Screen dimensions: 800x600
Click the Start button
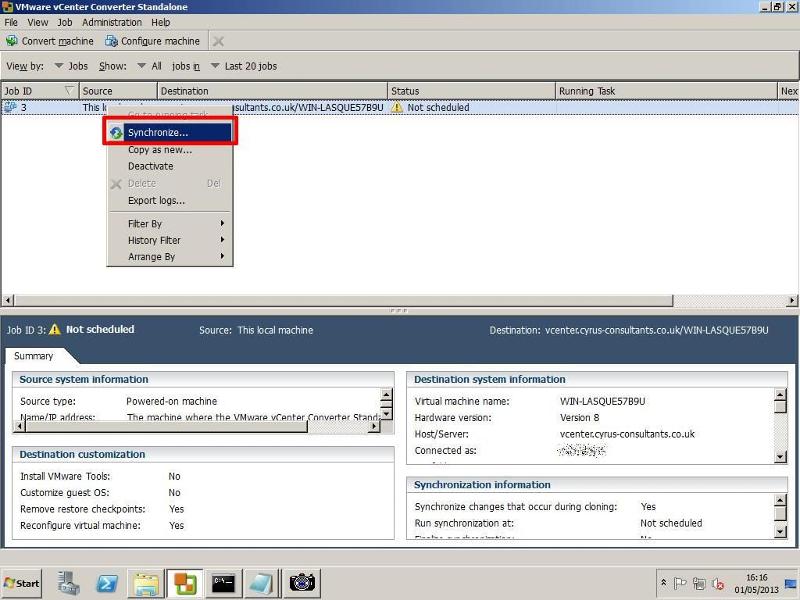coord(21,583)
